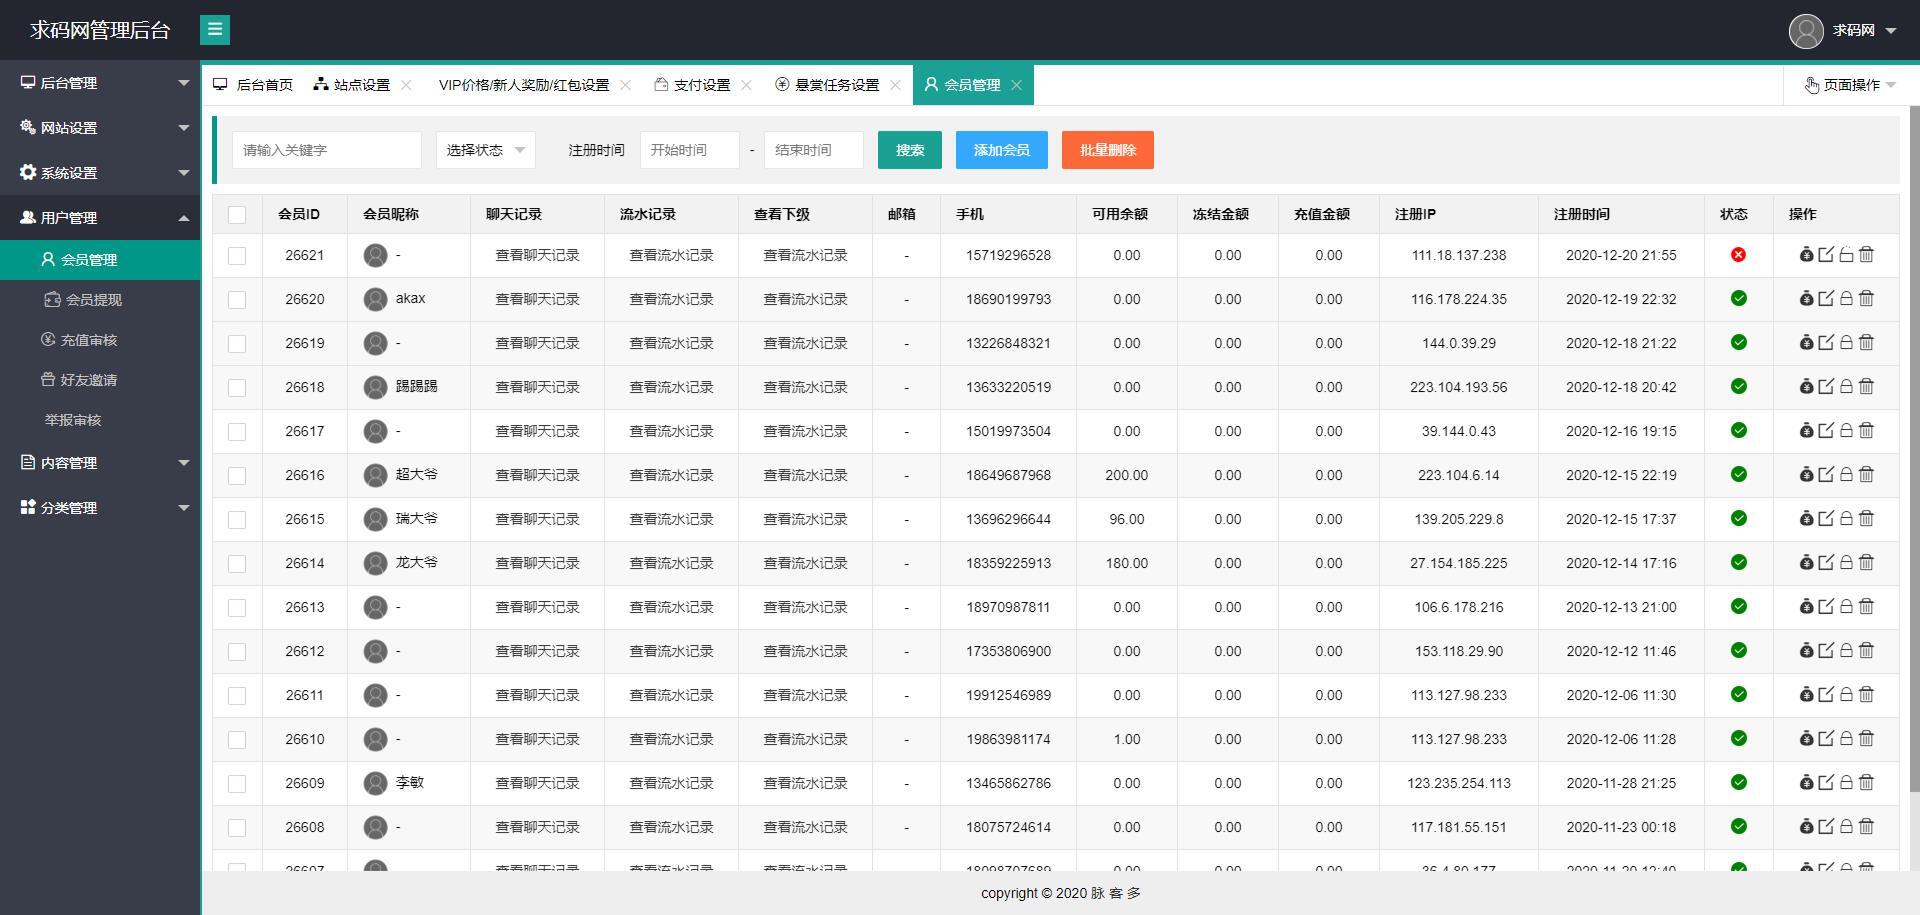Click the green status toggle for member 超大爷

click(1738, 475)
